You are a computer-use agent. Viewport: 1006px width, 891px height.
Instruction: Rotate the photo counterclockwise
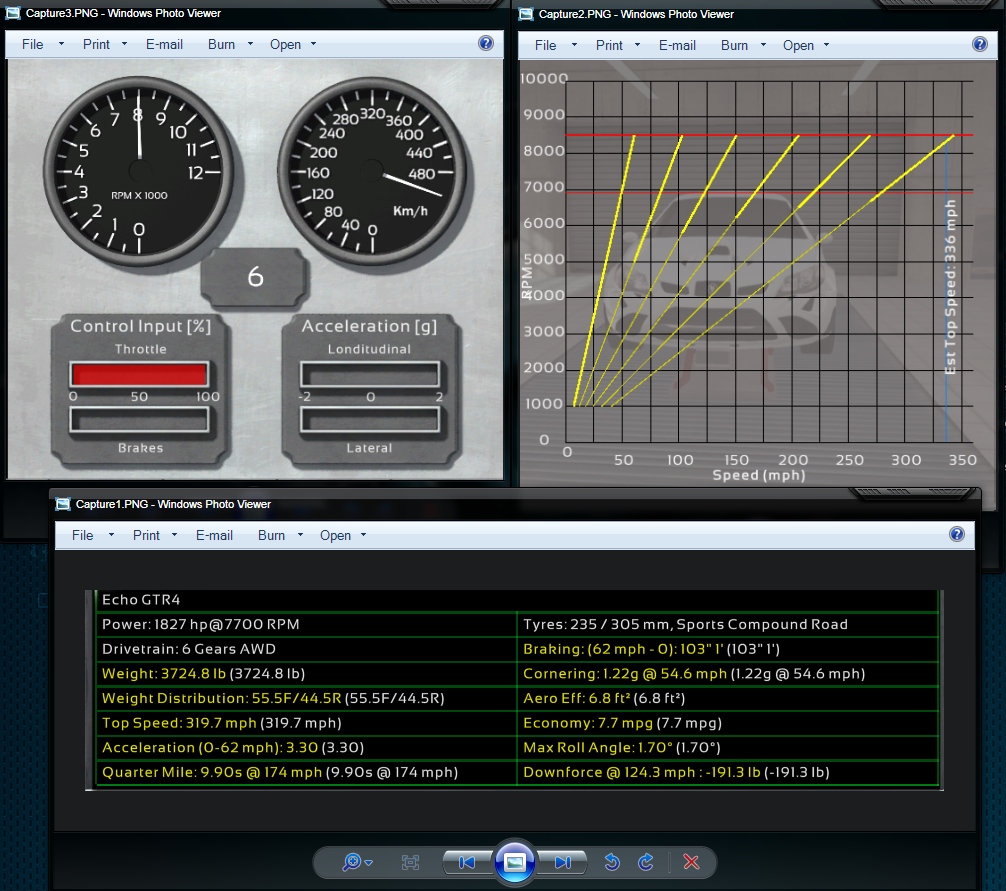point(612,862)
